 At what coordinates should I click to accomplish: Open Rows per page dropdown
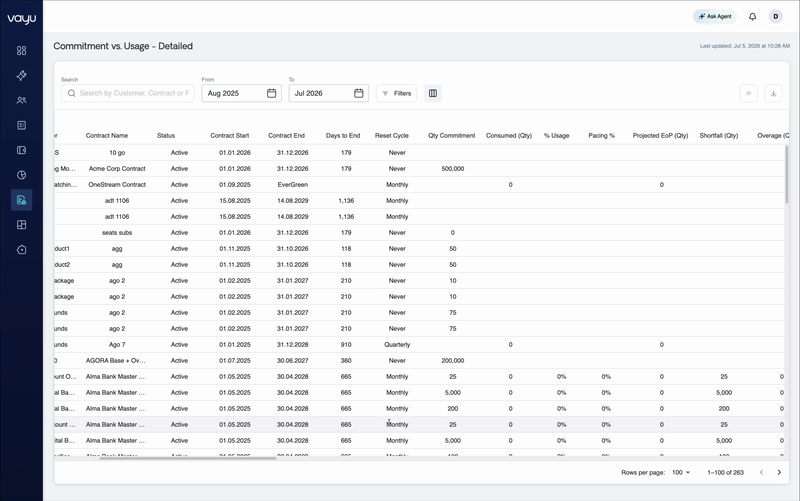click(681, 472)
